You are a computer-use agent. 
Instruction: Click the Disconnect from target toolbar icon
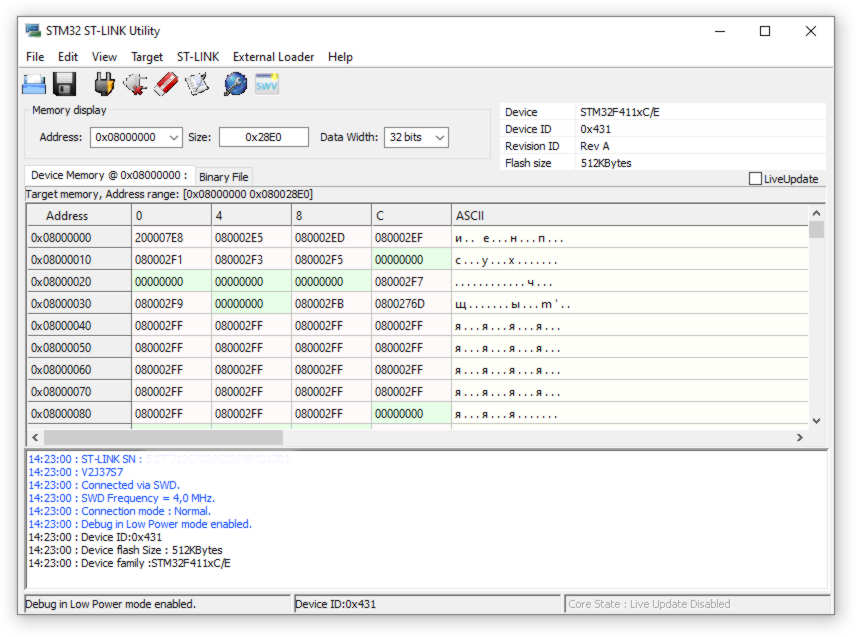tap(135, 85)
